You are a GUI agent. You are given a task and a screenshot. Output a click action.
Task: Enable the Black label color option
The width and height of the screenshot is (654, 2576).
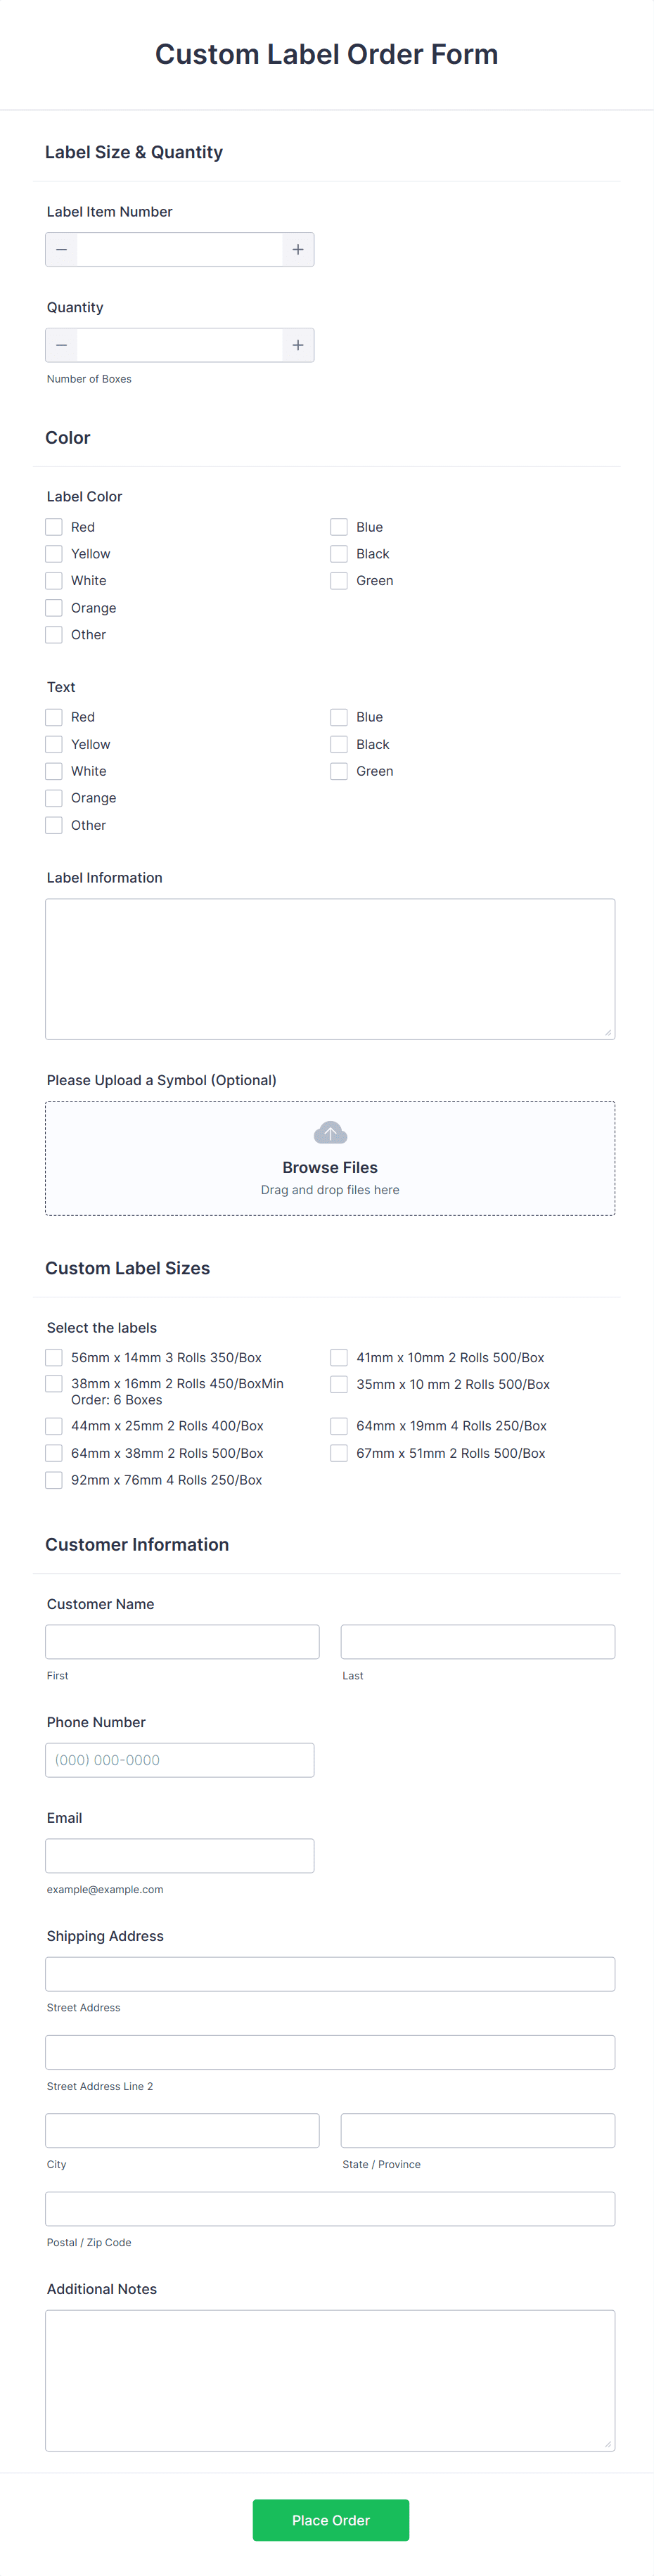click(x=339, y=553)
